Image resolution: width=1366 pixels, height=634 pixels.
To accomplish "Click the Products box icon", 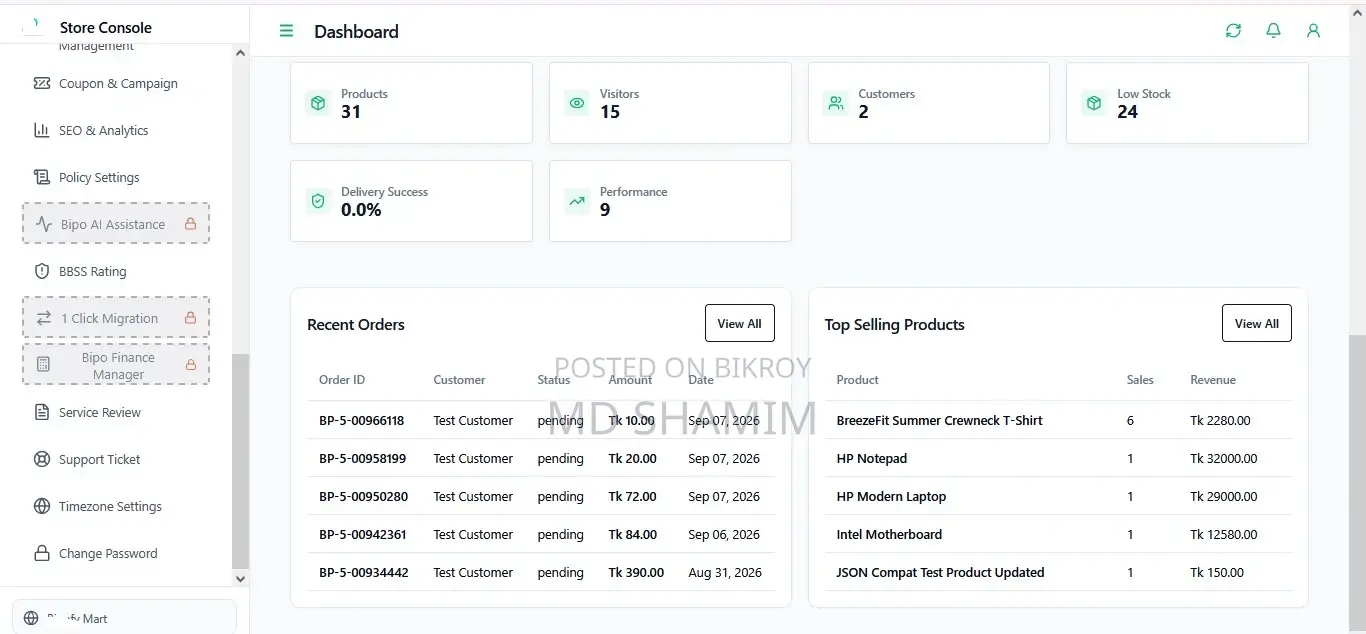I will pos(318,103).
